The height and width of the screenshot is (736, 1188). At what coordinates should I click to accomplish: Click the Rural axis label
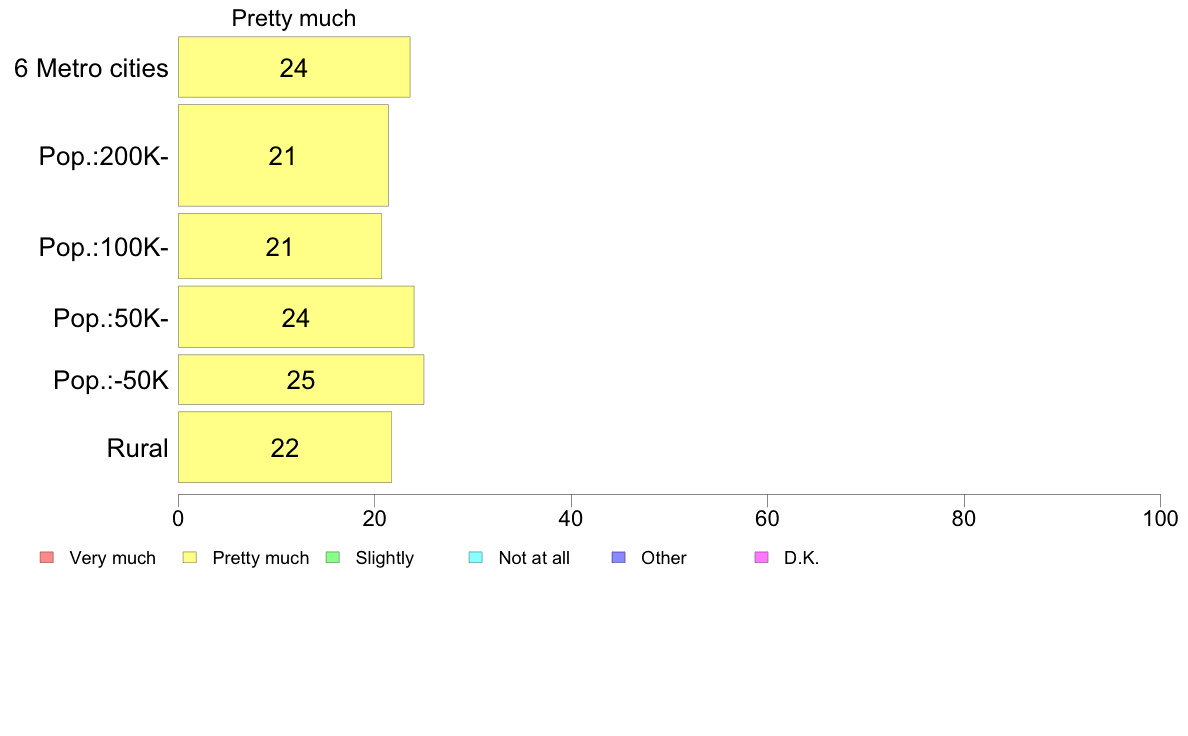137,448
